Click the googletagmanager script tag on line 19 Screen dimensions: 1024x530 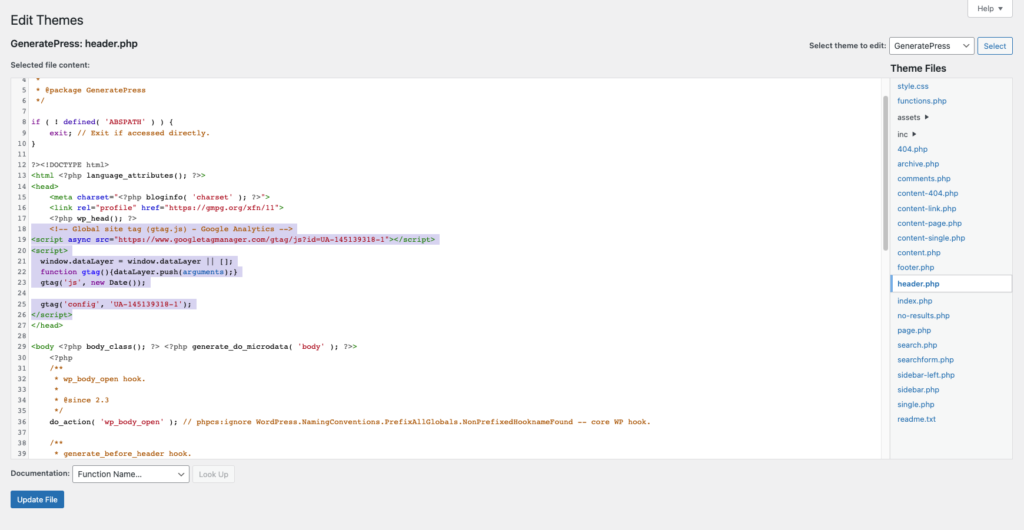coord(232,240)
